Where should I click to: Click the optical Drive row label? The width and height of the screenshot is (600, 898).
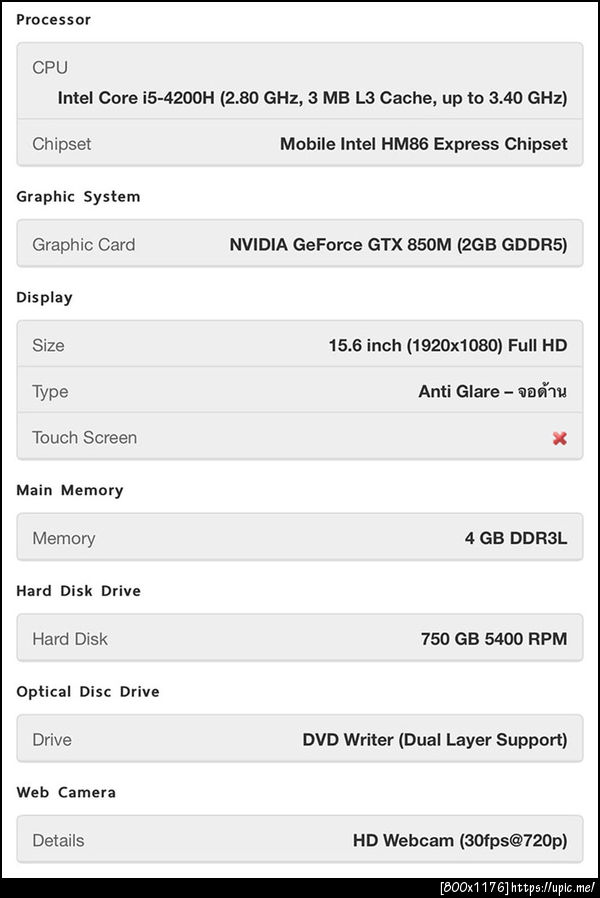52,740
